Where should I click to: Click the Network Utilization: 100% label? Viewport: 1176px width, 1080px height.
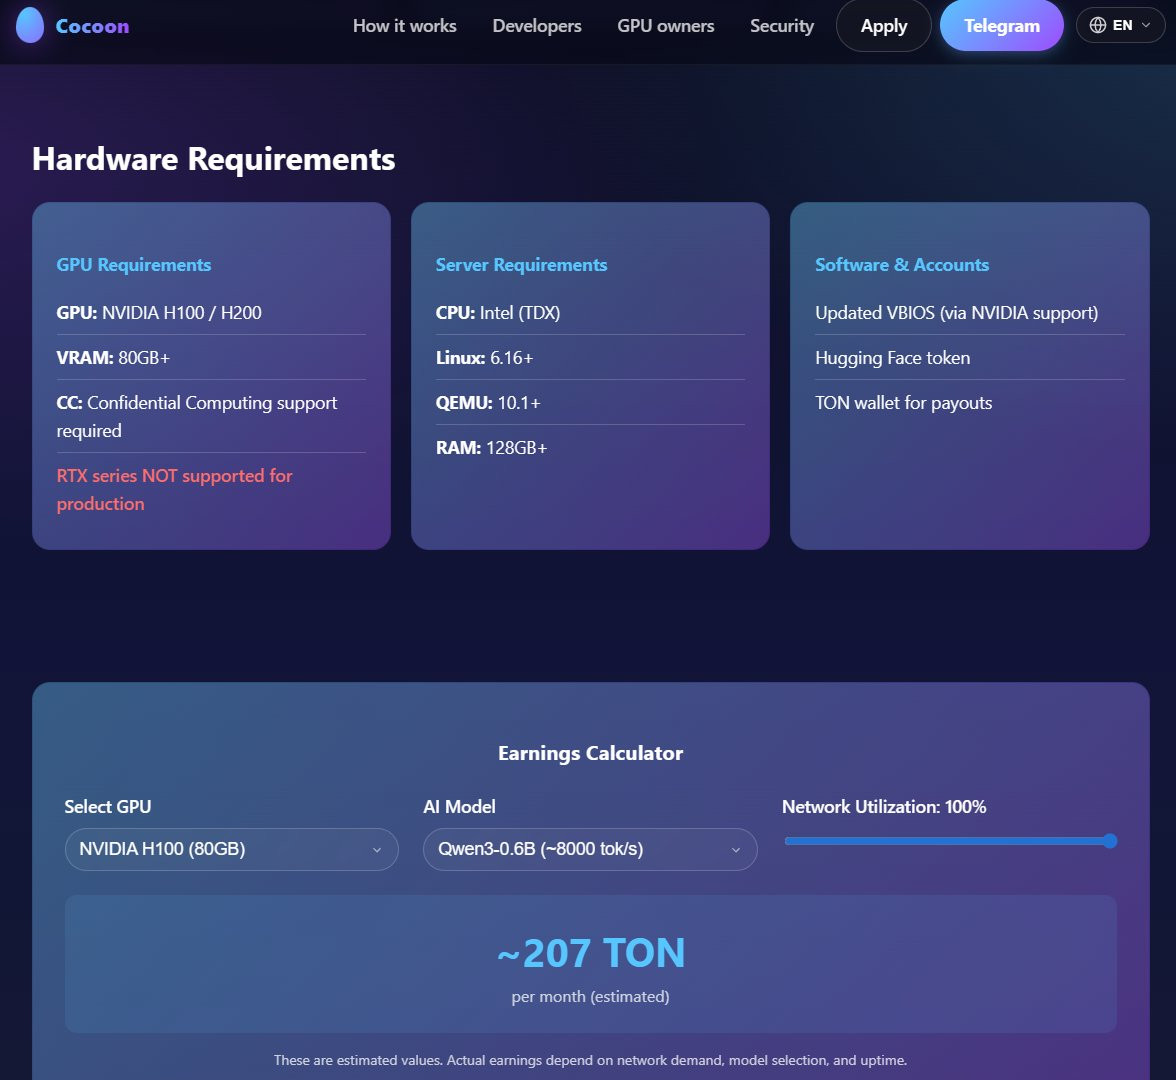click(884, 807)
